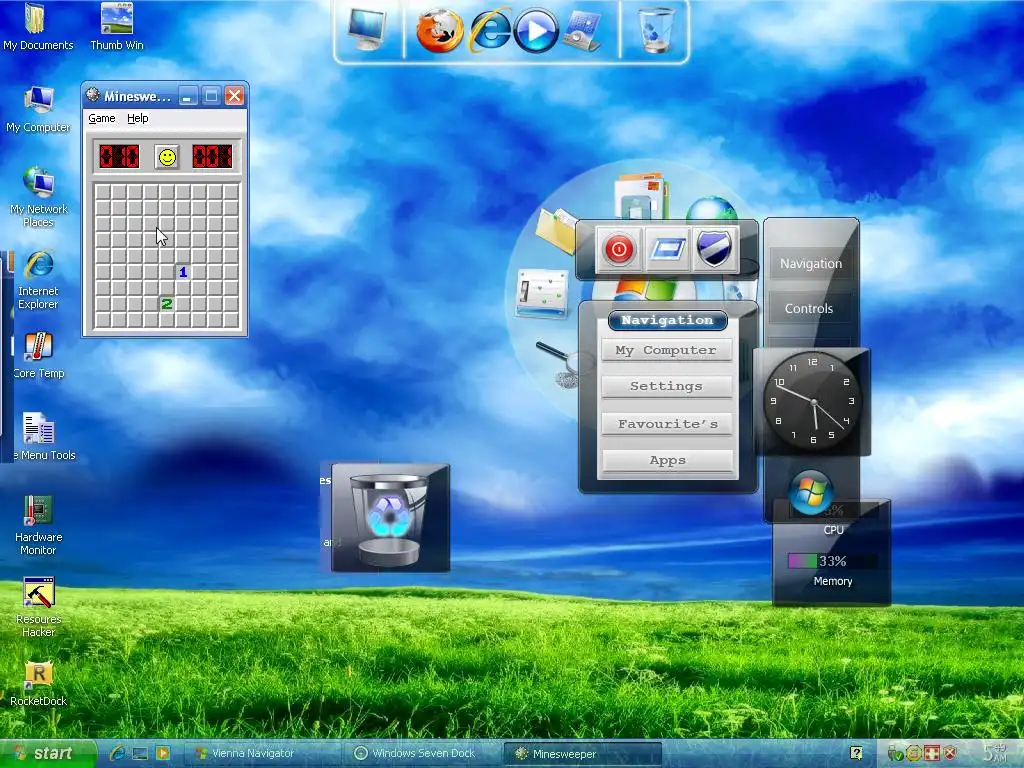
Task: Click the large recycle bin desktop widget
Action: click(x=390, y=518)
